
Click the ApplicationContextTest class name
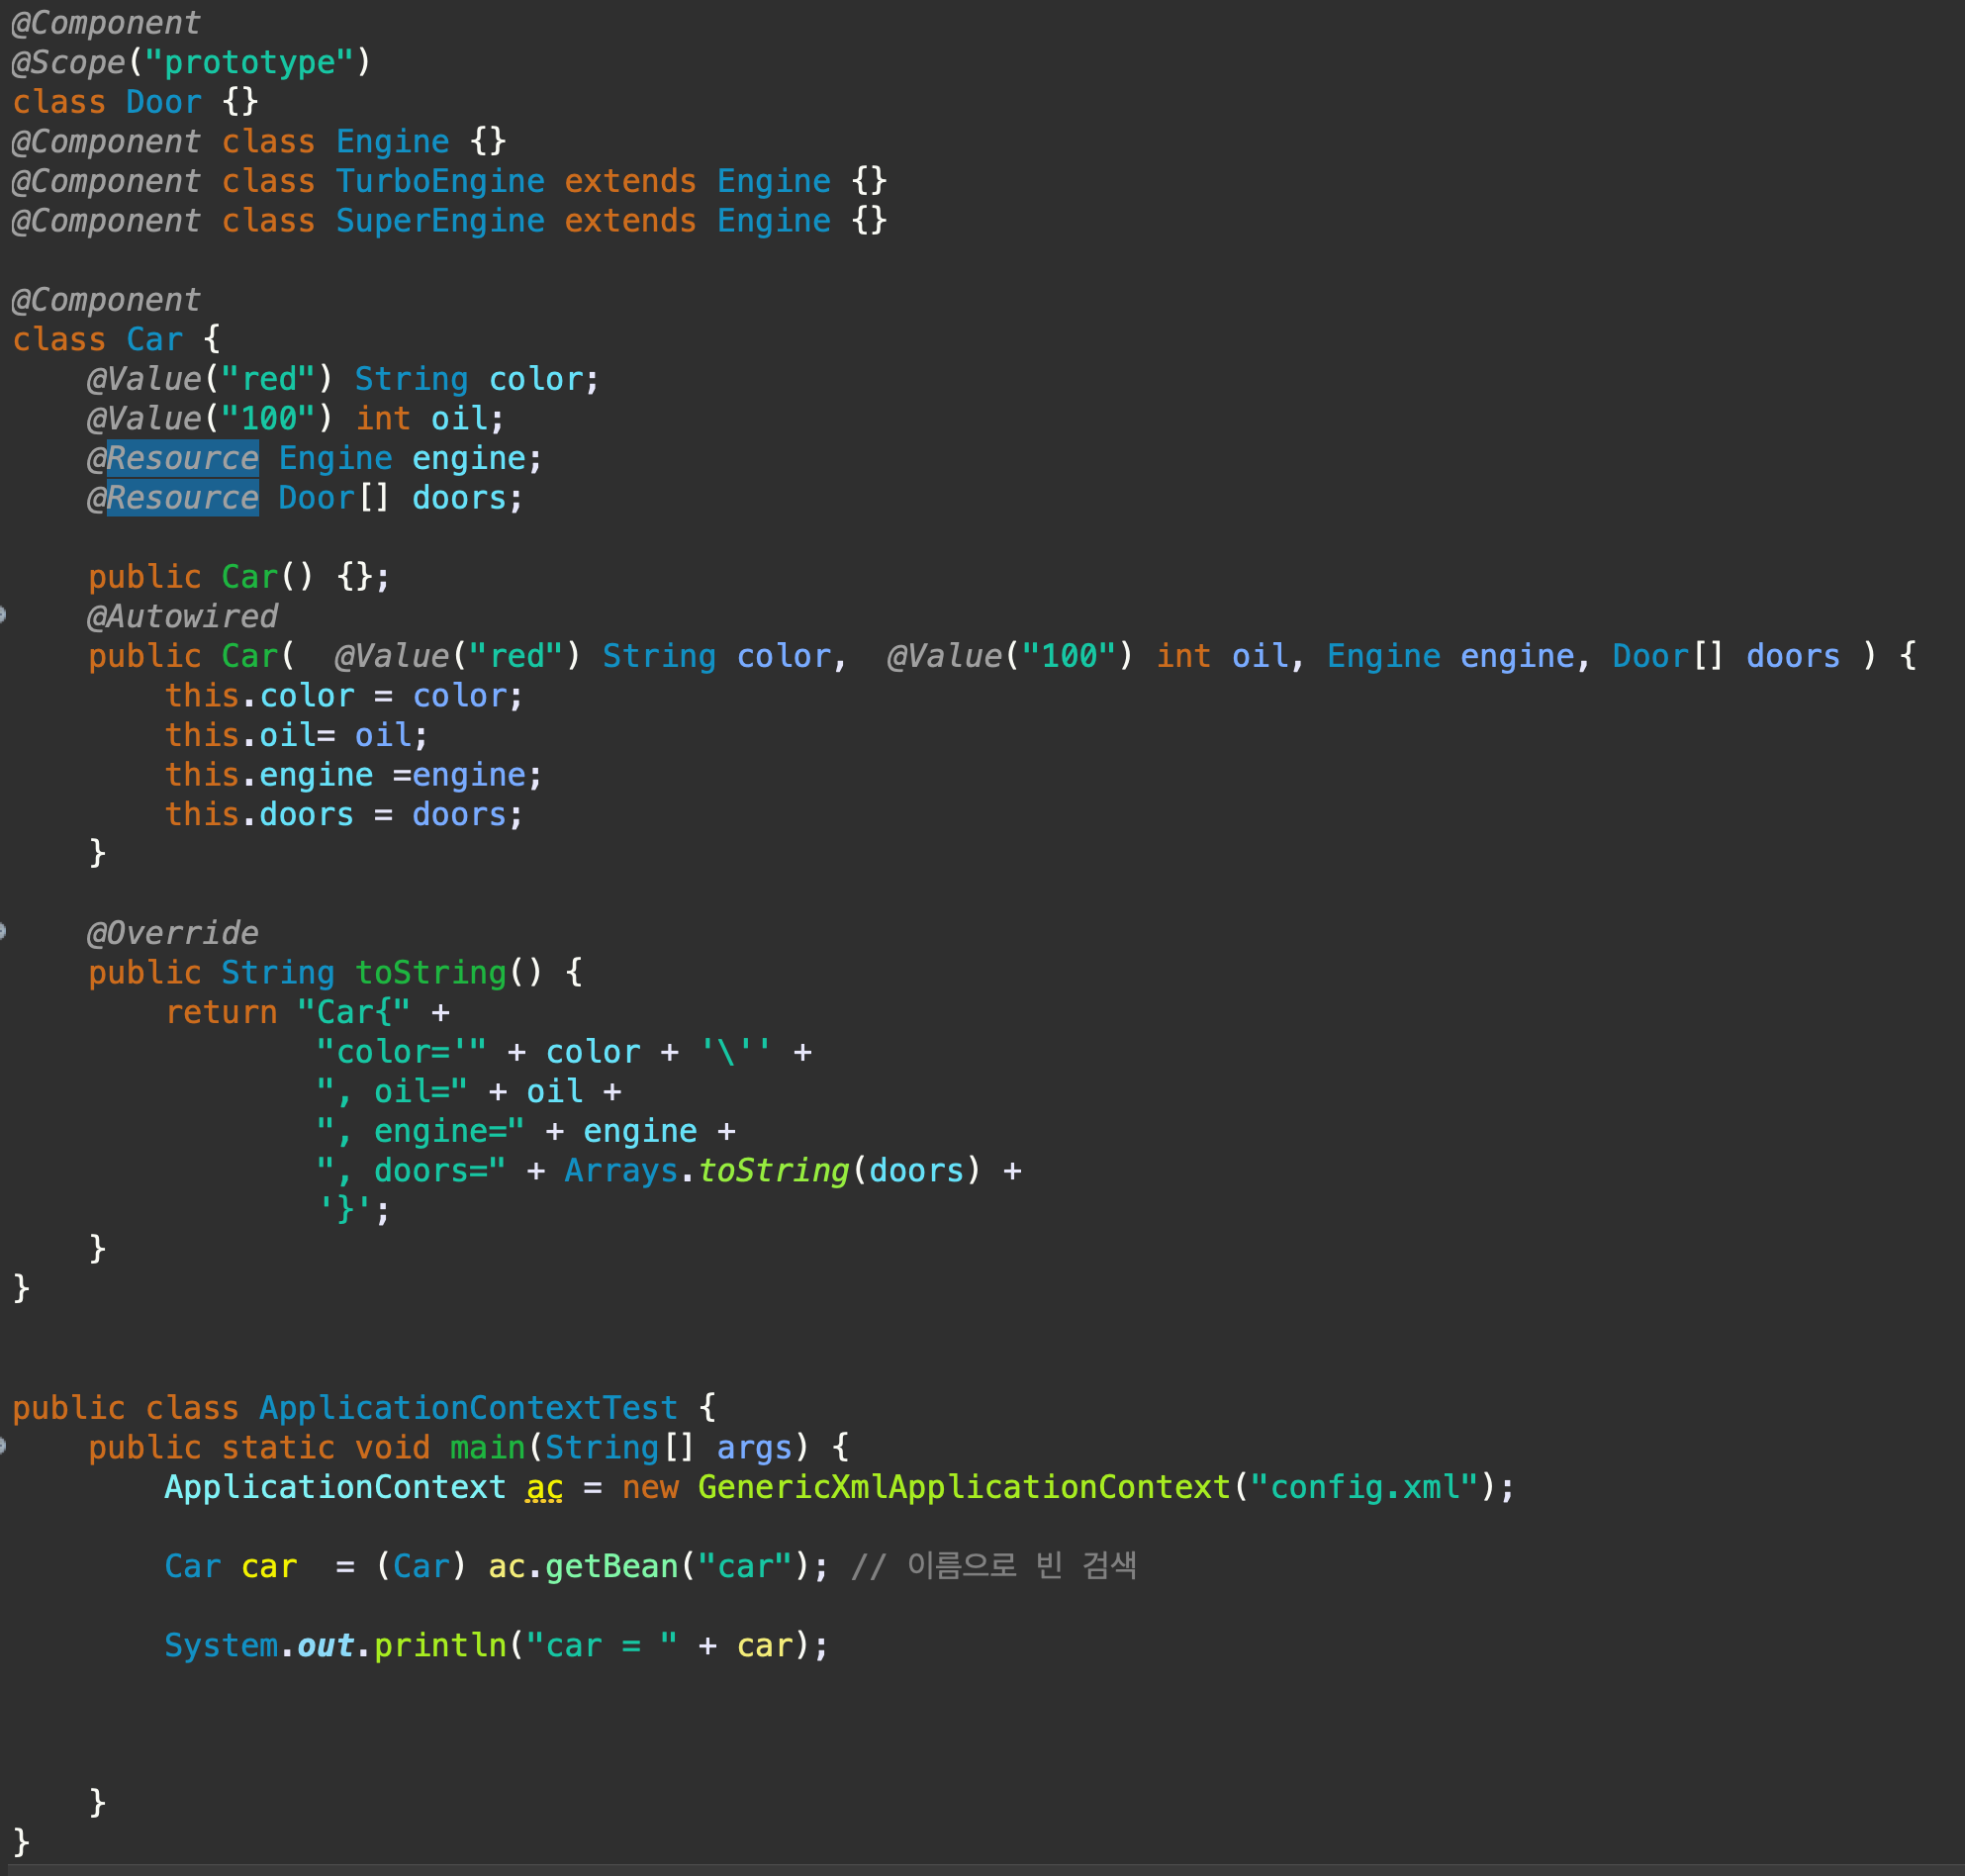click(x=468, y=1408)
